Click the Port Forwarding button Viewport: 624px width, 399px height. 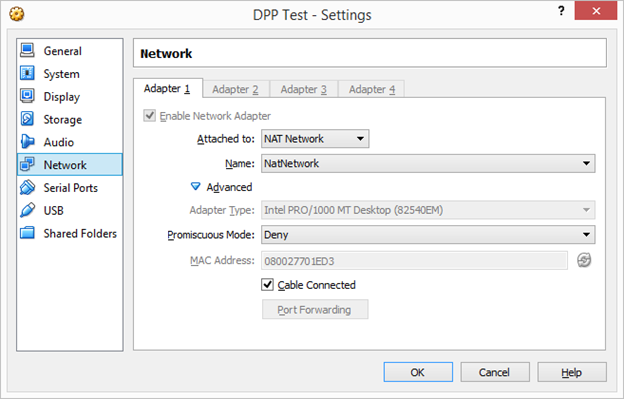(x=315, y=309)
